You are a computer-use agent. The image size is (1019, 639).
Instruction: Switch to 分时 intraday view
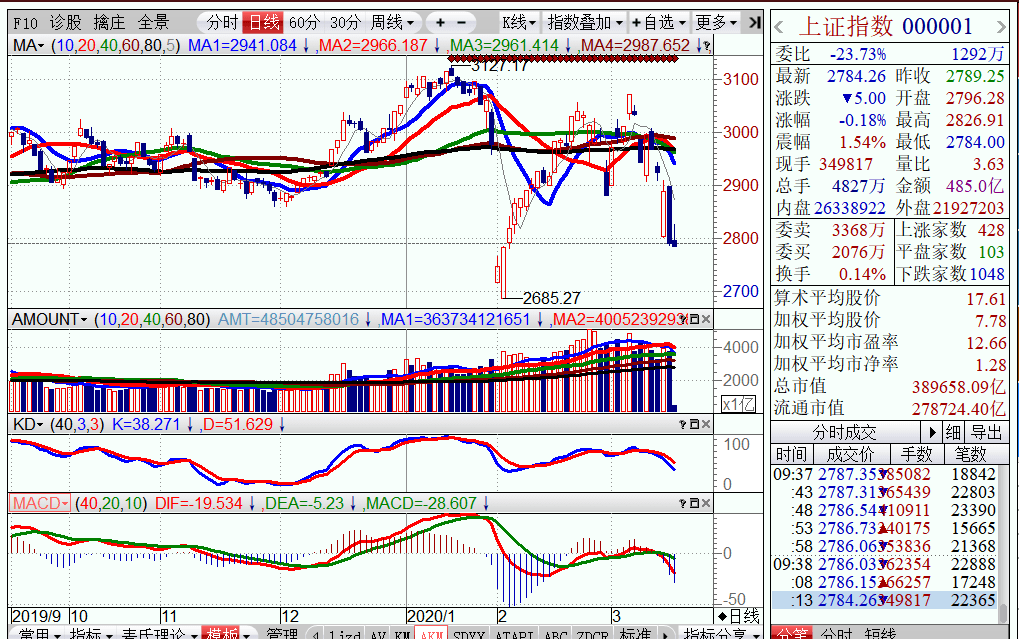pos(222,23)
